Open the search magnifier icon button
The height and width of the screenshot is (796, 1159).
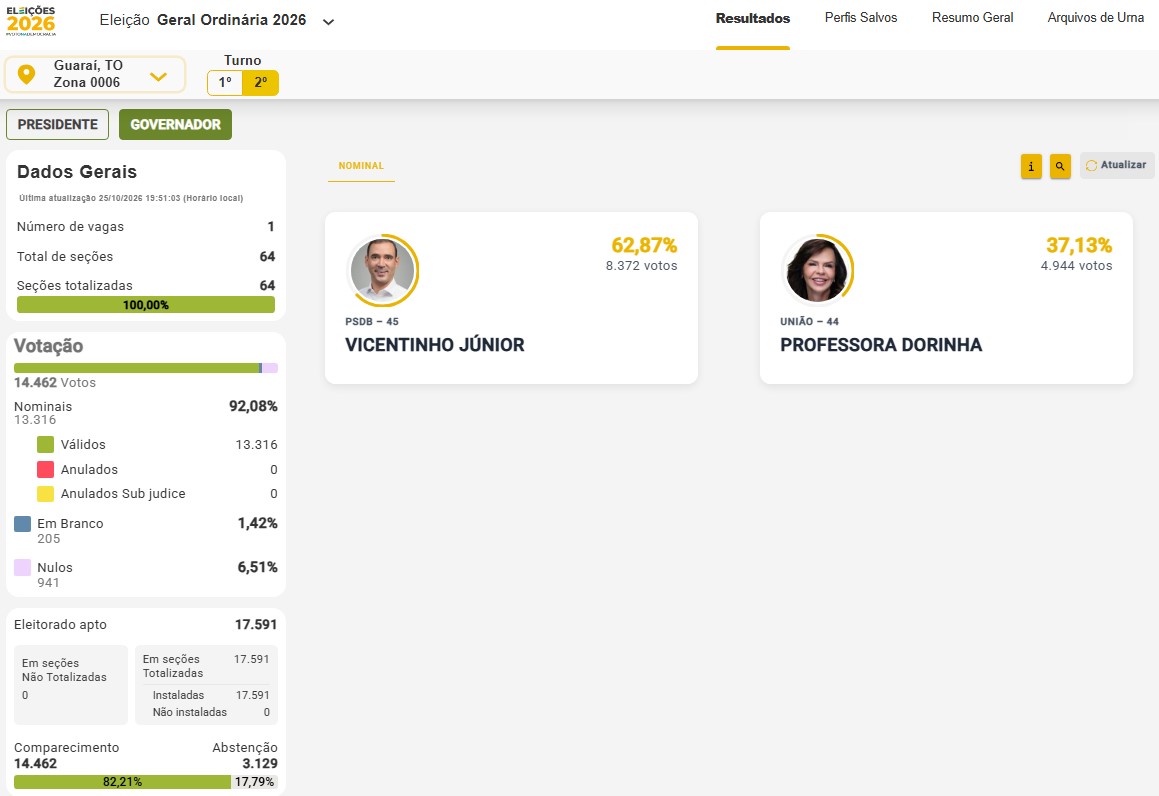coord(1060,166)
